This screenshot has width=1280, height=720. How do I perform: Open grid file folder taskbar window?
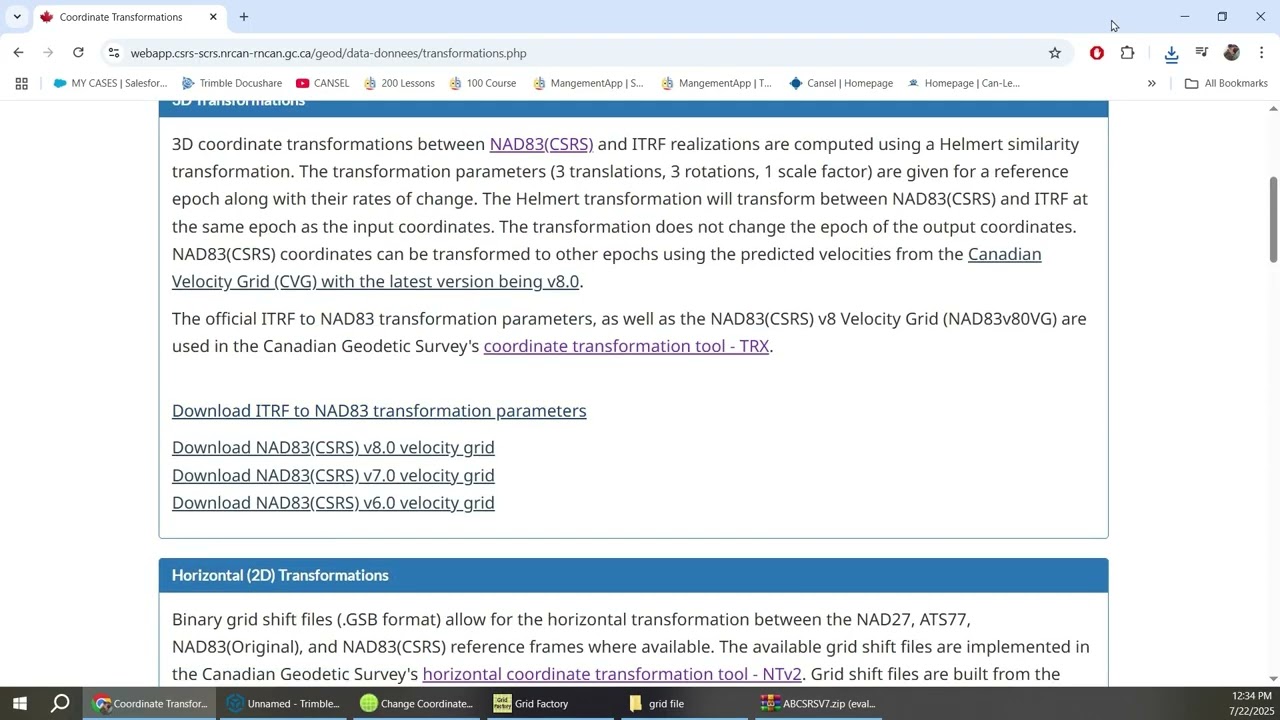pyautogui.click(x=685, y=704)
